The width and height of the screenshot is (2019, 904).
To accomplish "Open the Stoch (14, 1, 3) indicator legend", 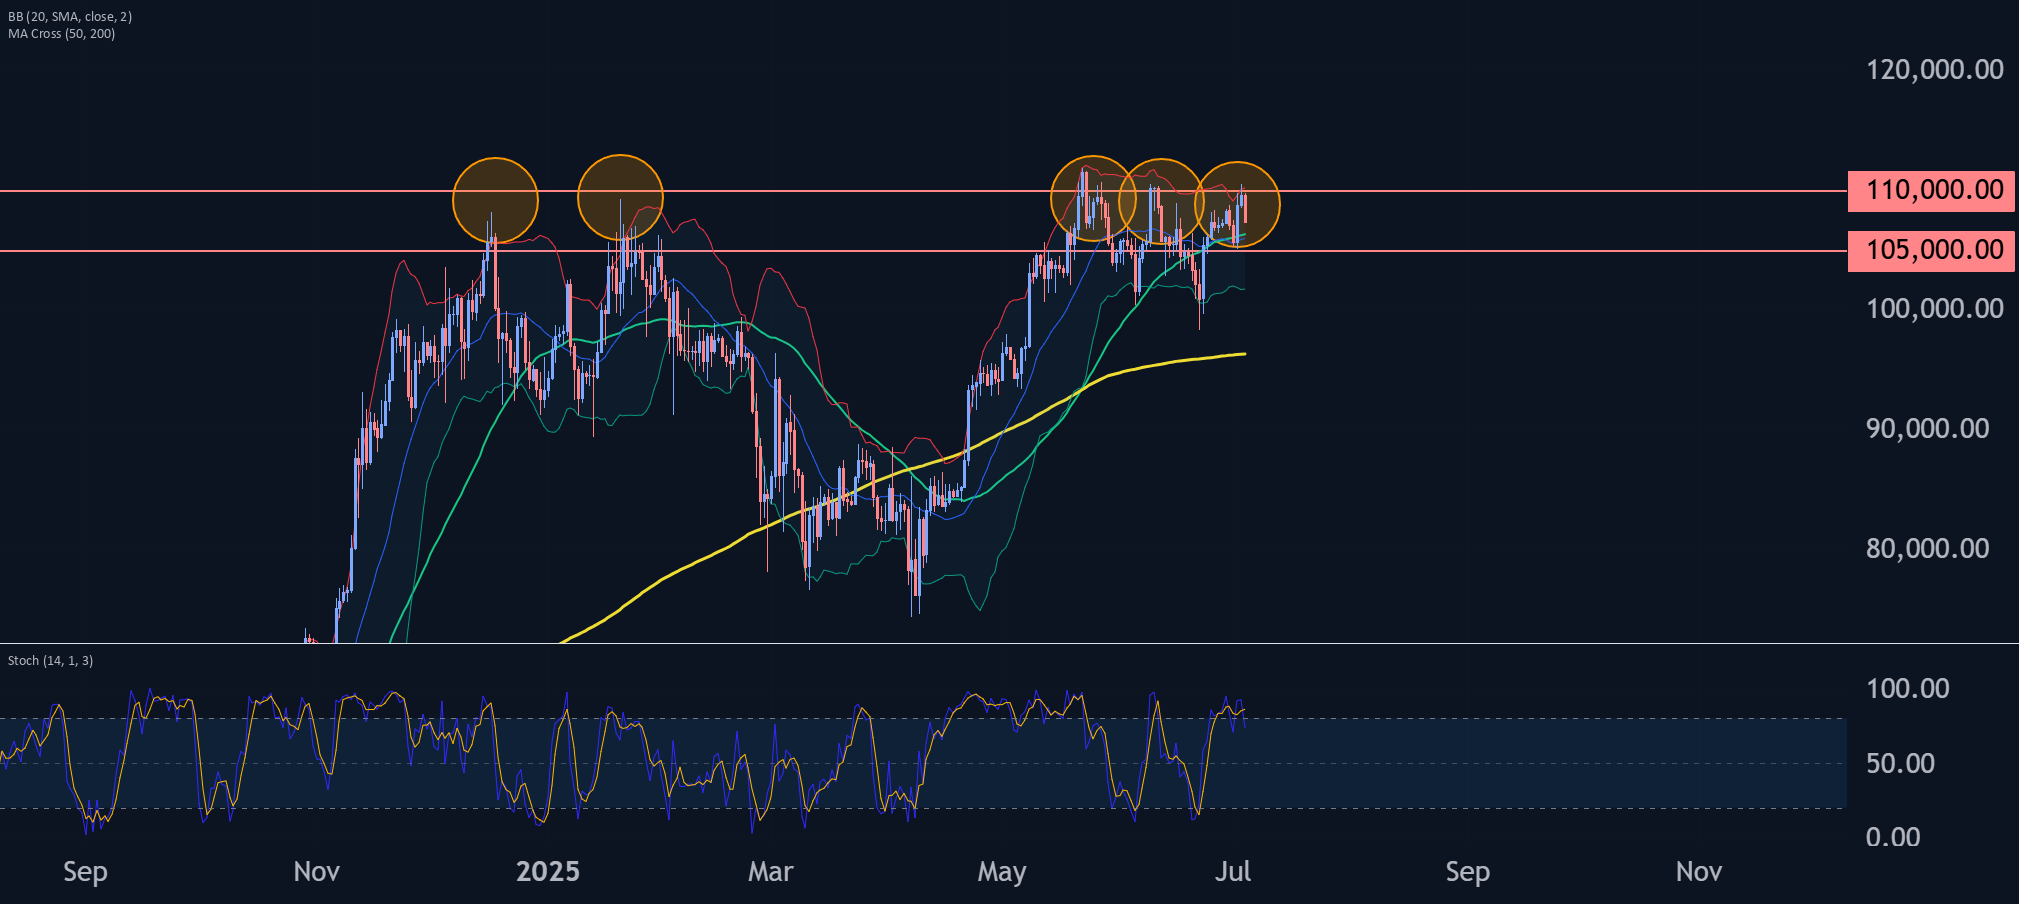I will [50, 661].
